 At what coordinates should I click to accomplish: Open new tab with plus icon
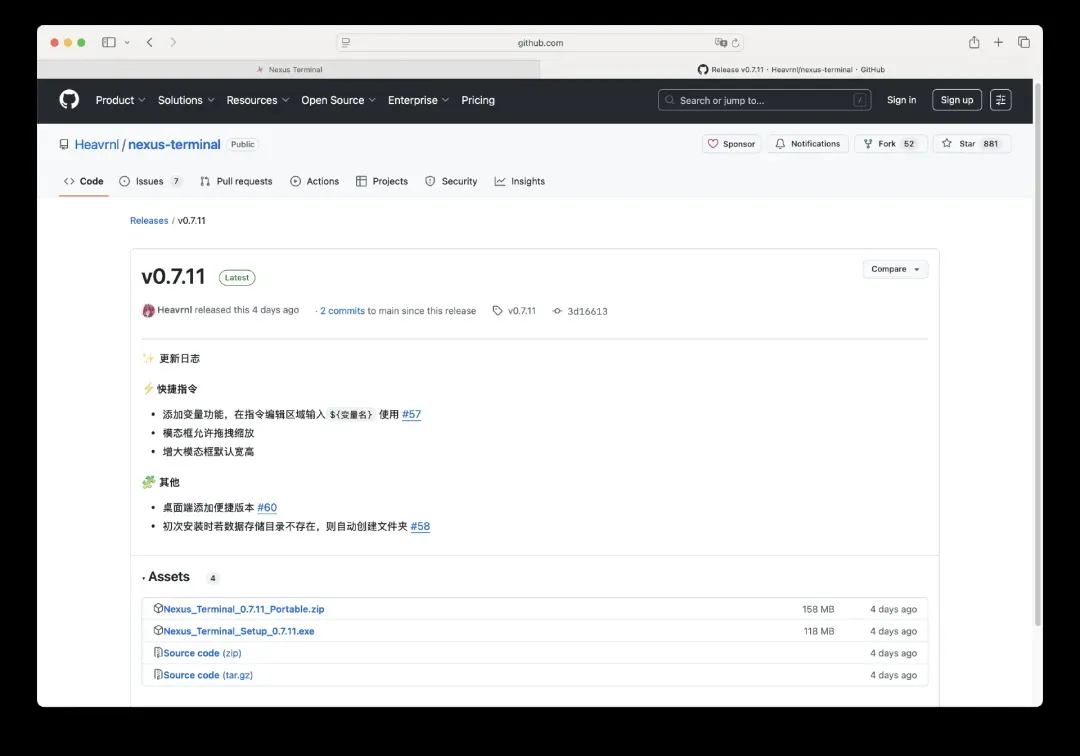(998, 43)
